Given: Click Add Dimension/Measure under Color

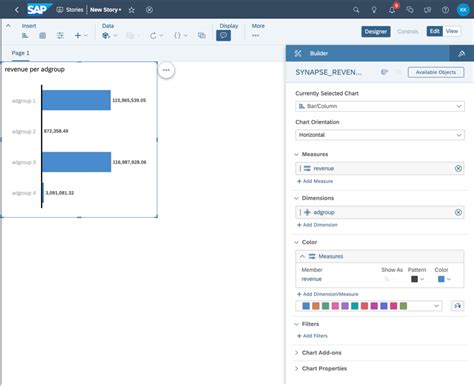Looking at the screenshot, I should point(328,294).
